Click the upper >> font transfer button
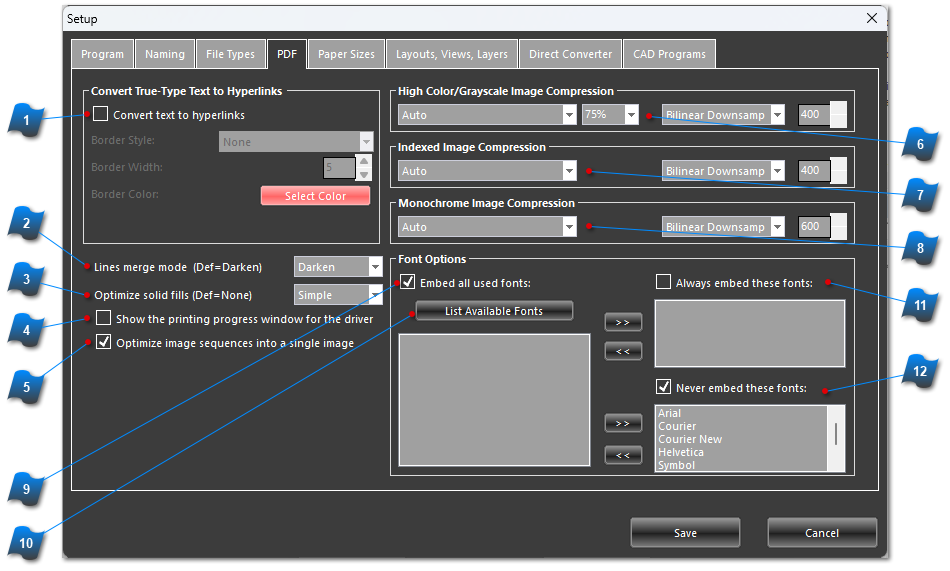The image size is (950, 571). pyautogui.click(x=622, y=322)
